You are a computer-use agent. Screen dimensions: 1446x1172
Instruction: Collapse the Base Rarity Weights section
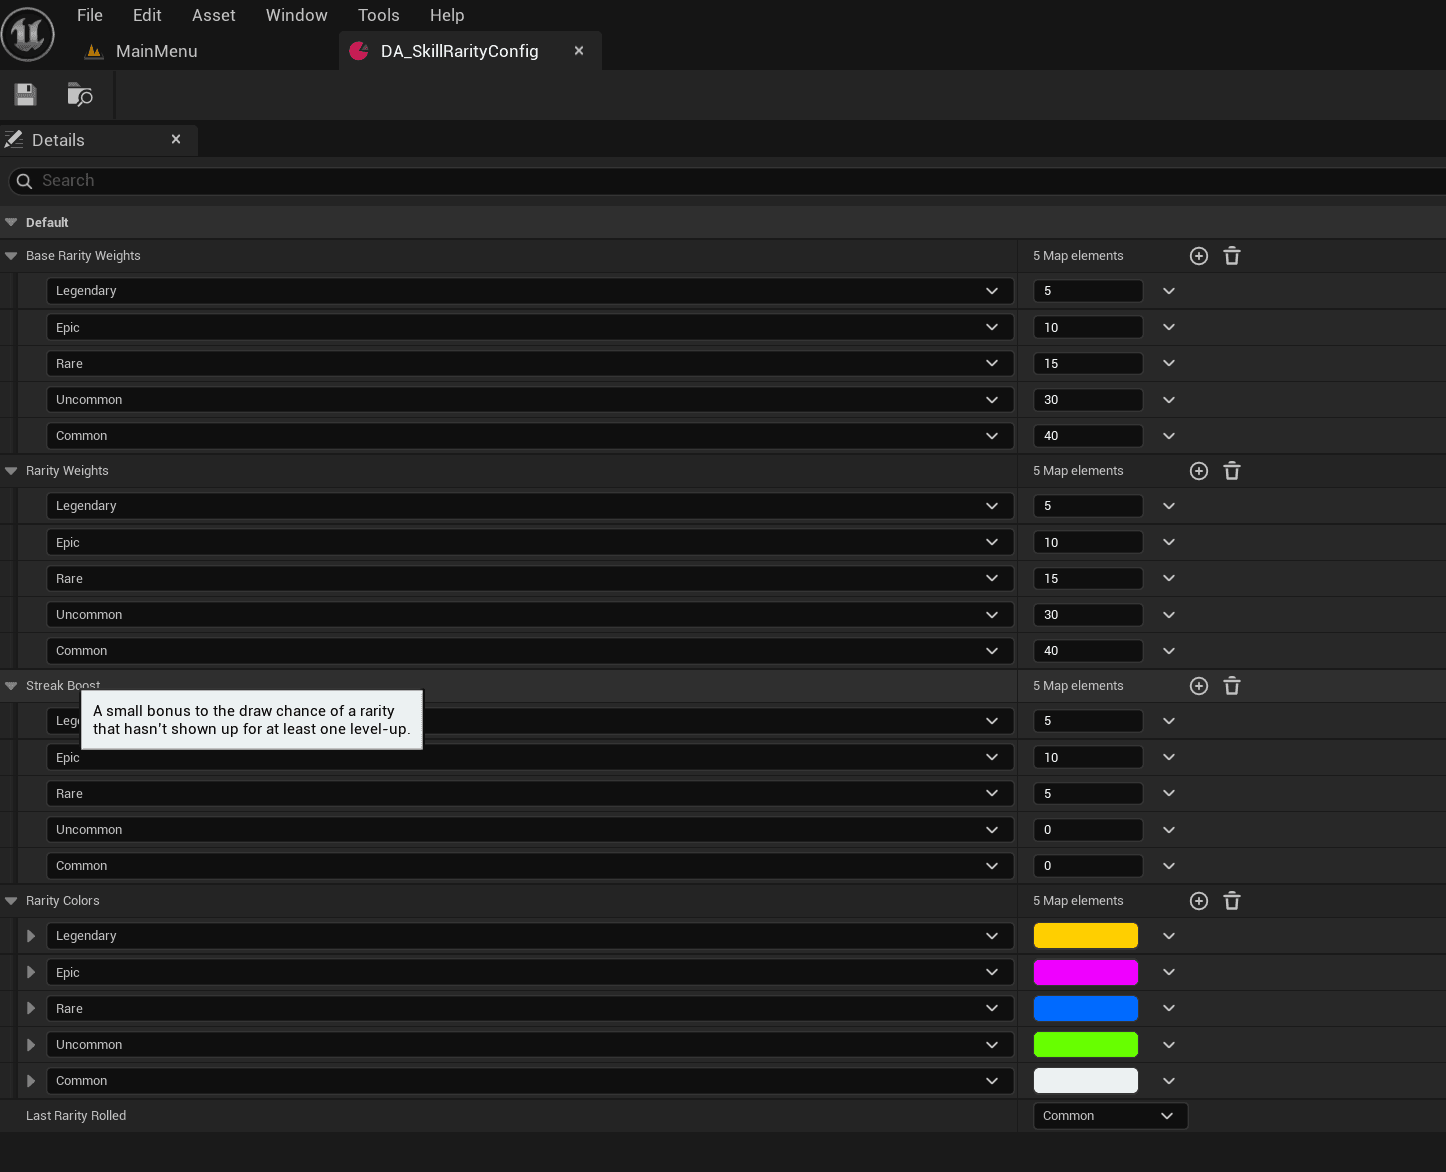(x=11, y=256)
